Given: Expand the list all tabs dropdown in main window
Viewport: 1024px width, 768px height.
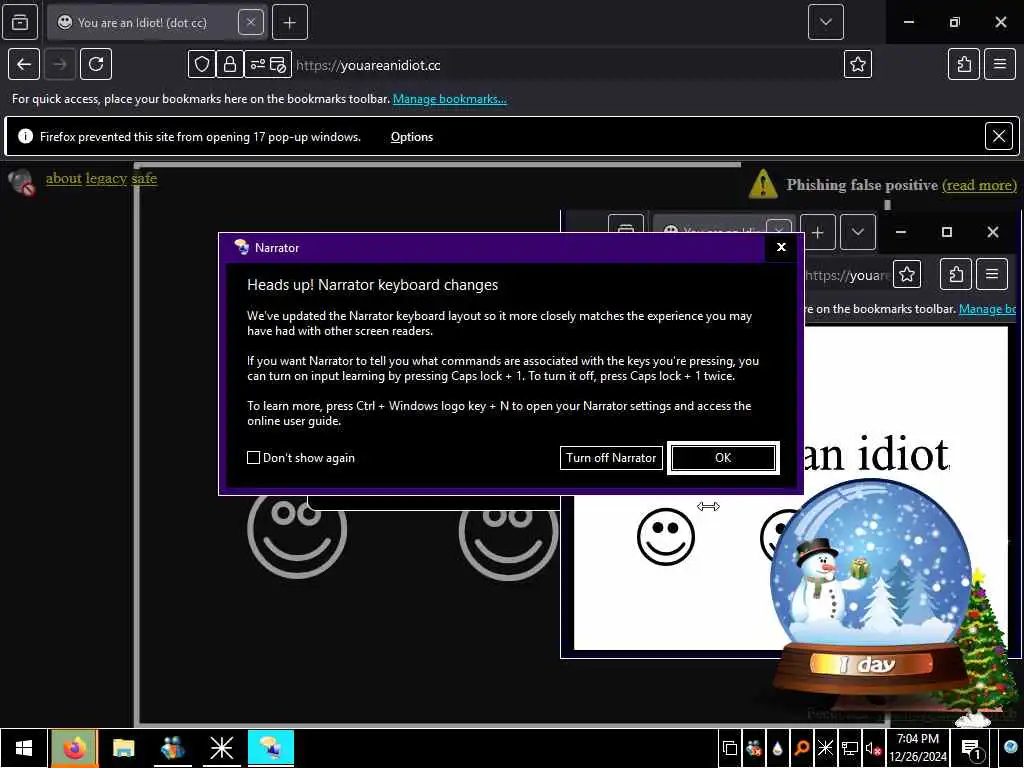Looking at the screenshot, I should coord(825,22).
